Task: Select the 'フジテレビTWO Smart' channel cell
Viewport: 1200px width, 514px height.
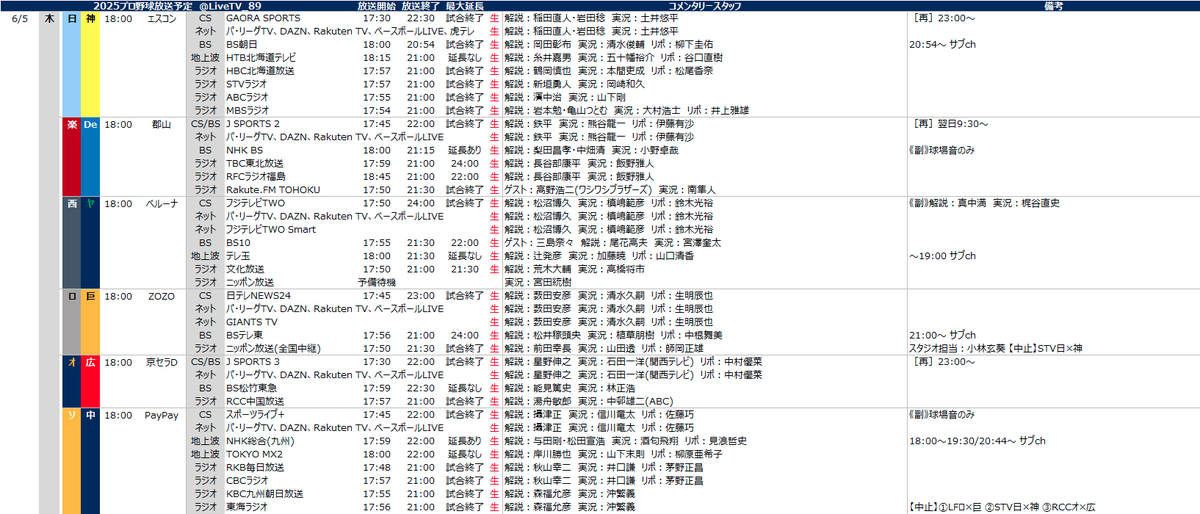Action: [x=269, y=228]
